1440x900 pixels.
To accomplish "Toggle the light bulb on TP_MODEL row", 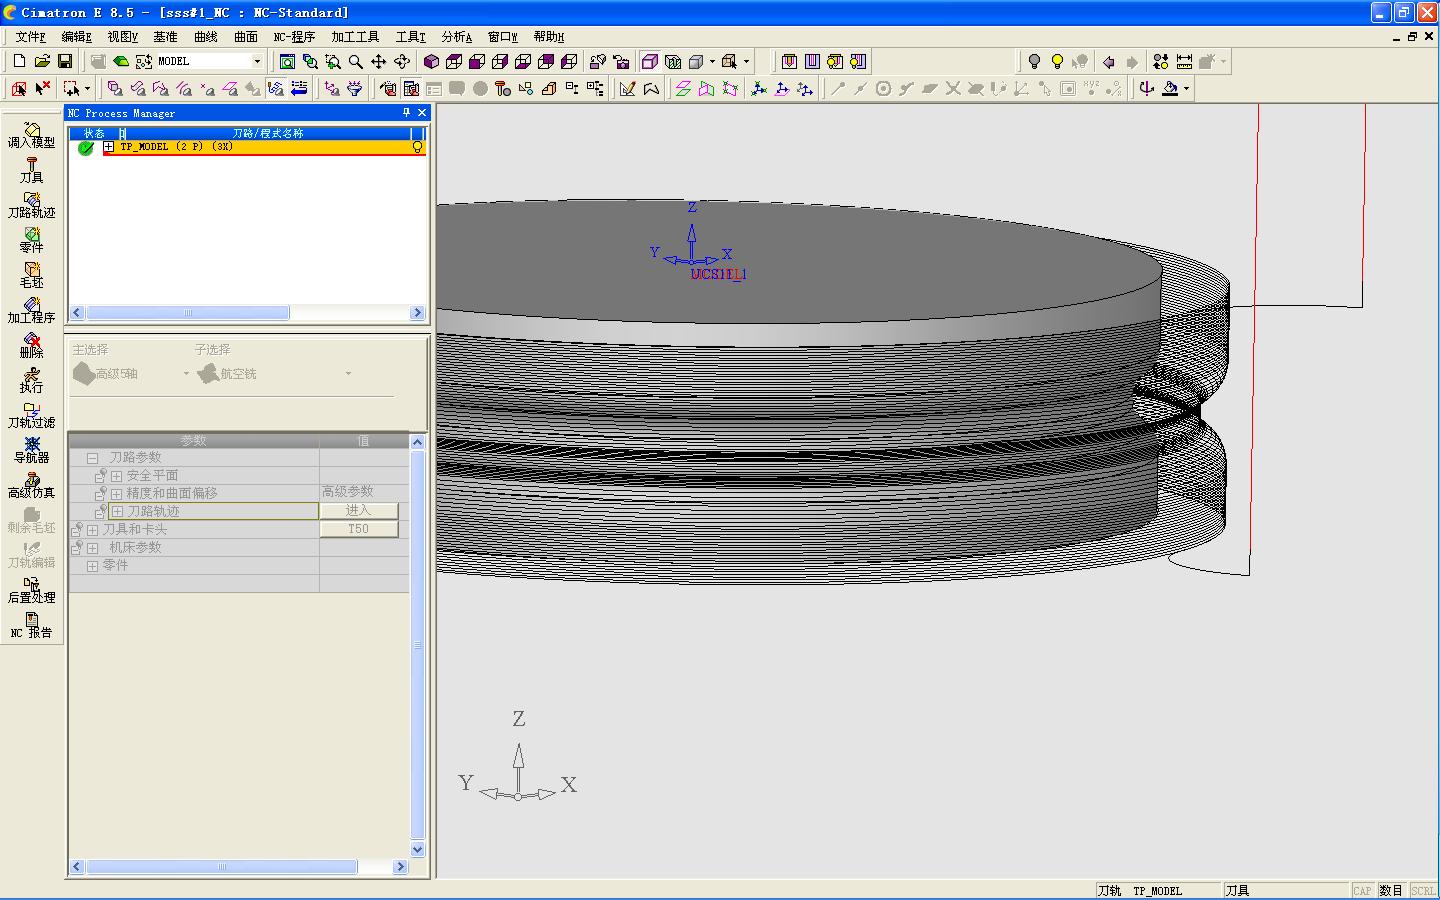I will 418,147.
